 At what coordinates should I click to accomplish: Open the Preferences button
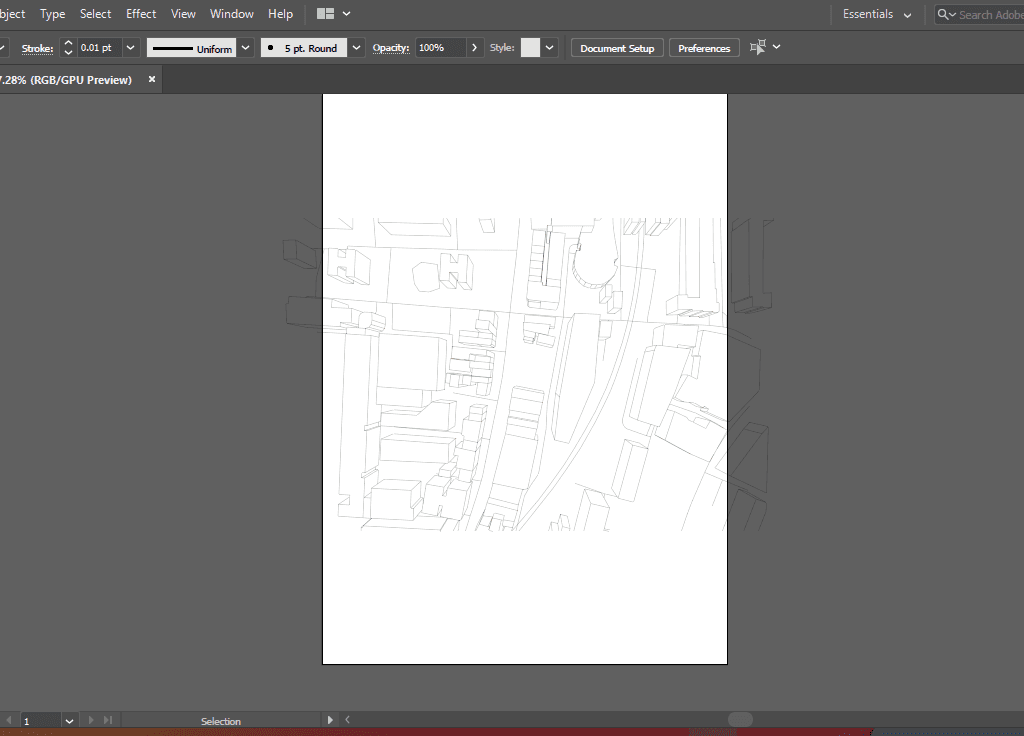pos(704,48)
